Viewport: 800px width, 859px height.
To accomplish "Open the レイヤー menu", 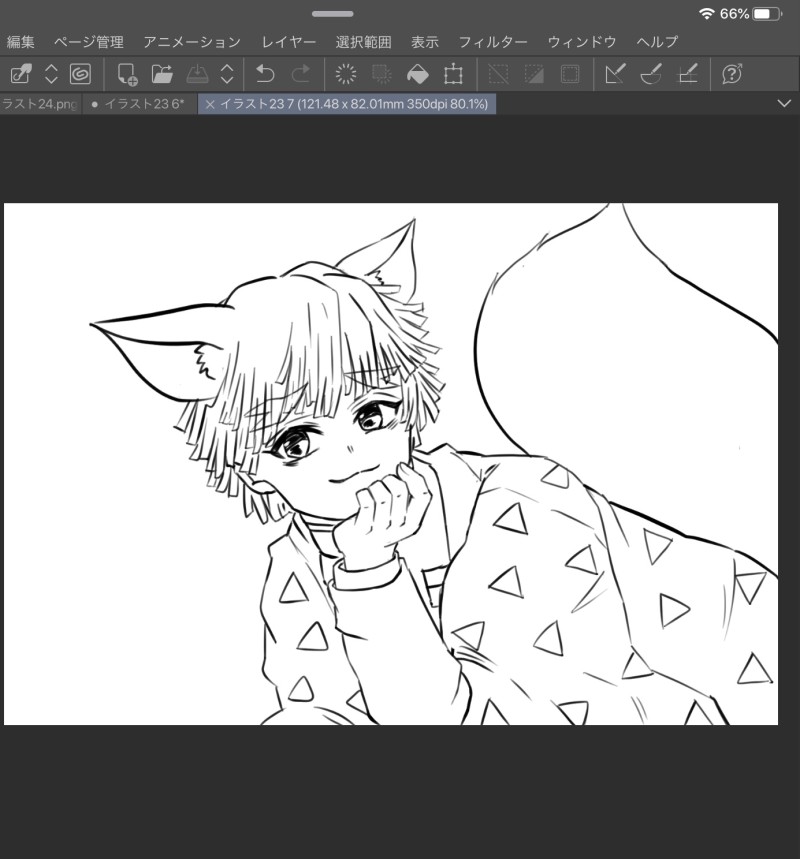I will [x=289, y=42].
